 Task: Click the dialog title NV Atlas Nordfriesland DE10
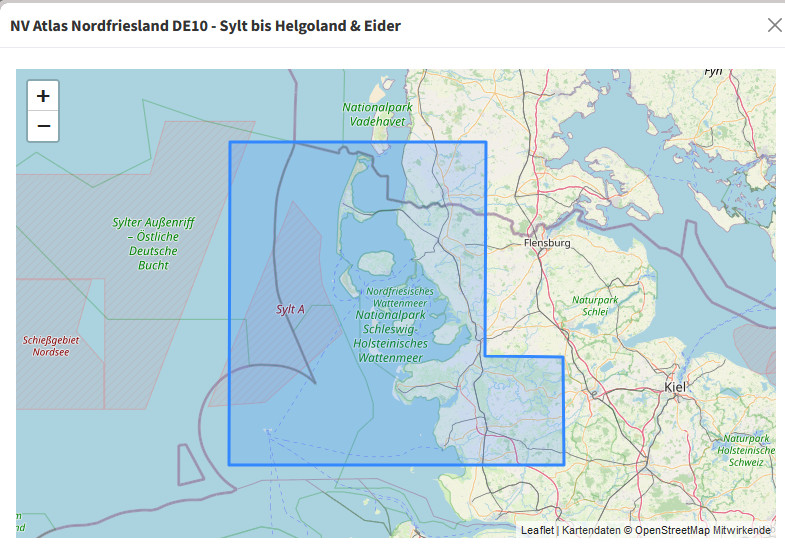(x=205, y=26)
